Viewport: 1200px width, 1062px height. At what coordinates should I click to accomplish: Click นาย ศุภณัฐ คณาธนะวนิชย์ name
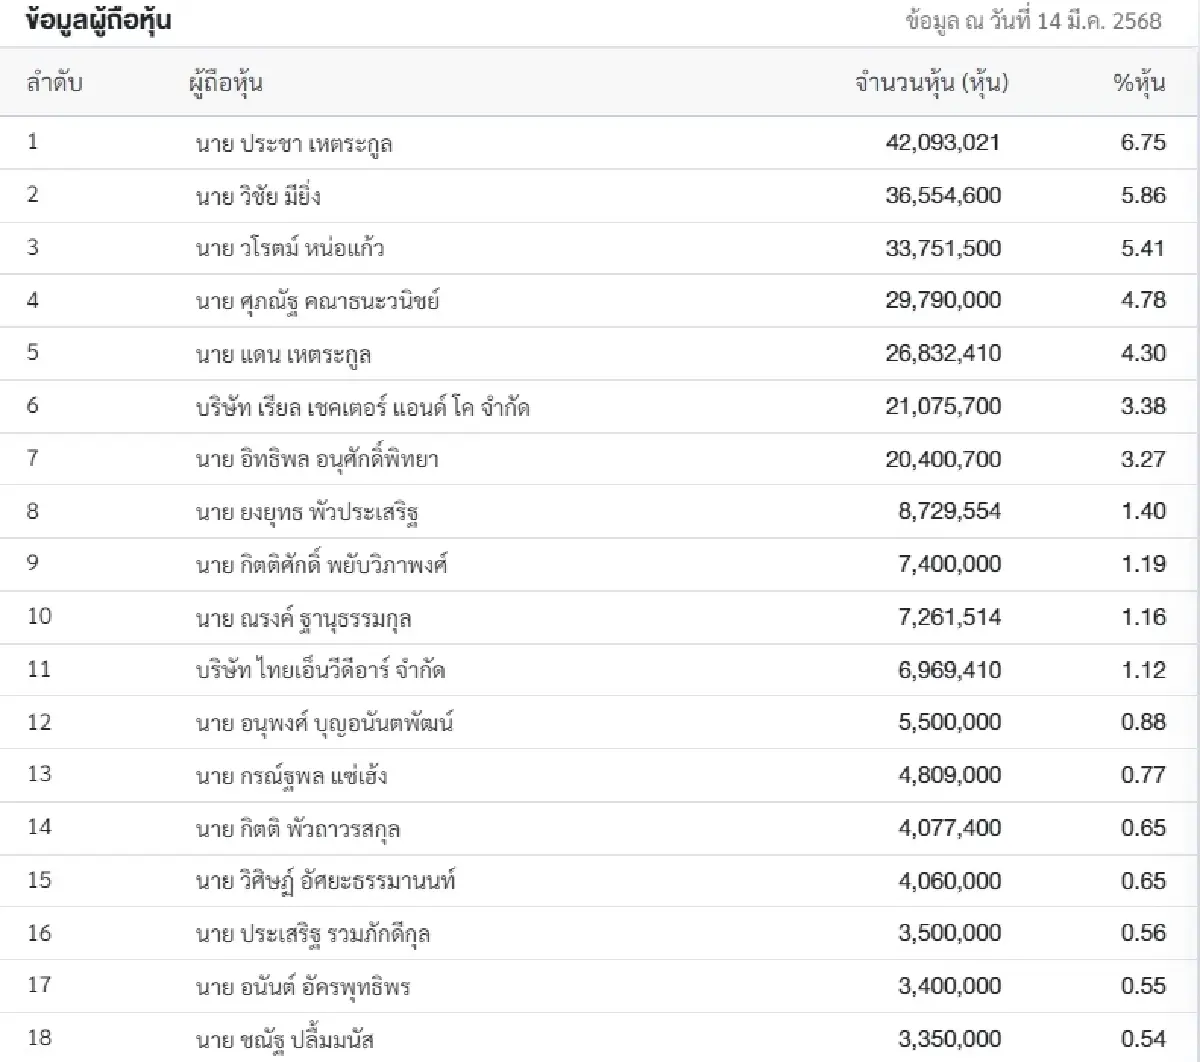point(317,300)
